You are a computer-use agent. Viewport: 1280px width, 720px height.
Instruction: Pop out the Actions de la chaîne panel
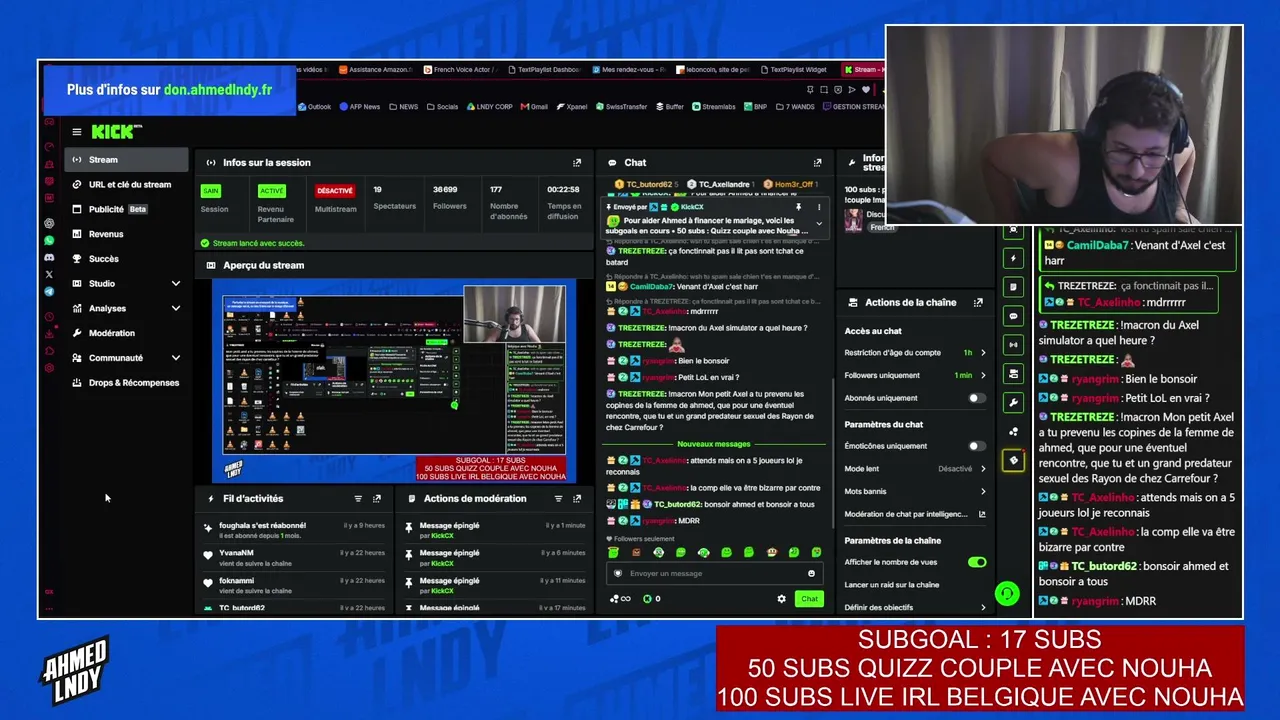click(978, 302)
